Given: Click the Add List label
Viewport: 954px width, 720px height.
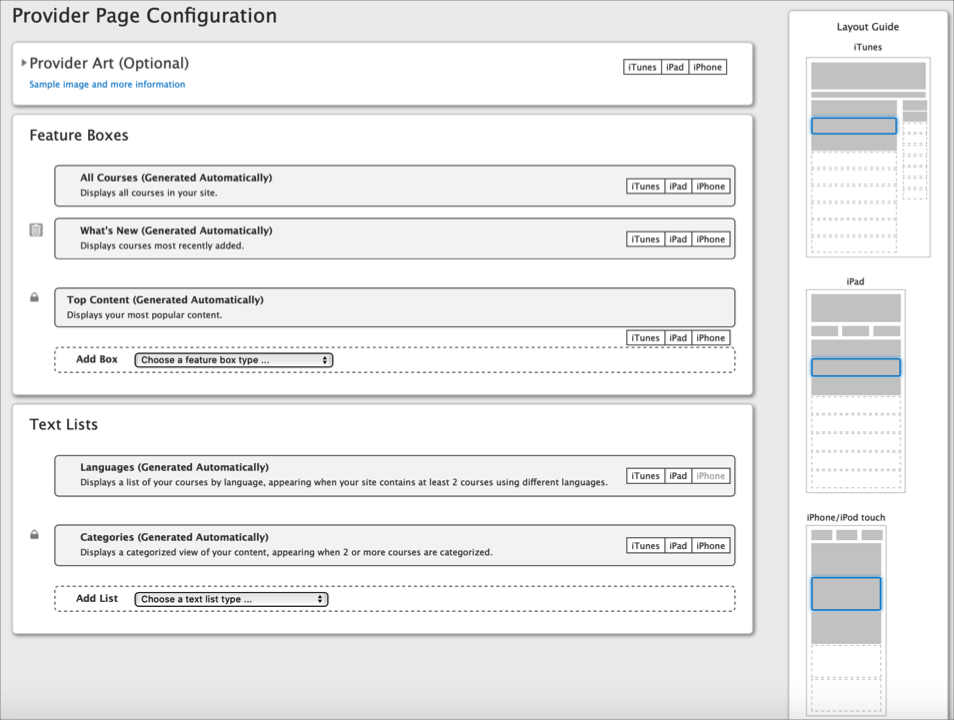Looking at the screenshot, I should click(x=97, y=598).
